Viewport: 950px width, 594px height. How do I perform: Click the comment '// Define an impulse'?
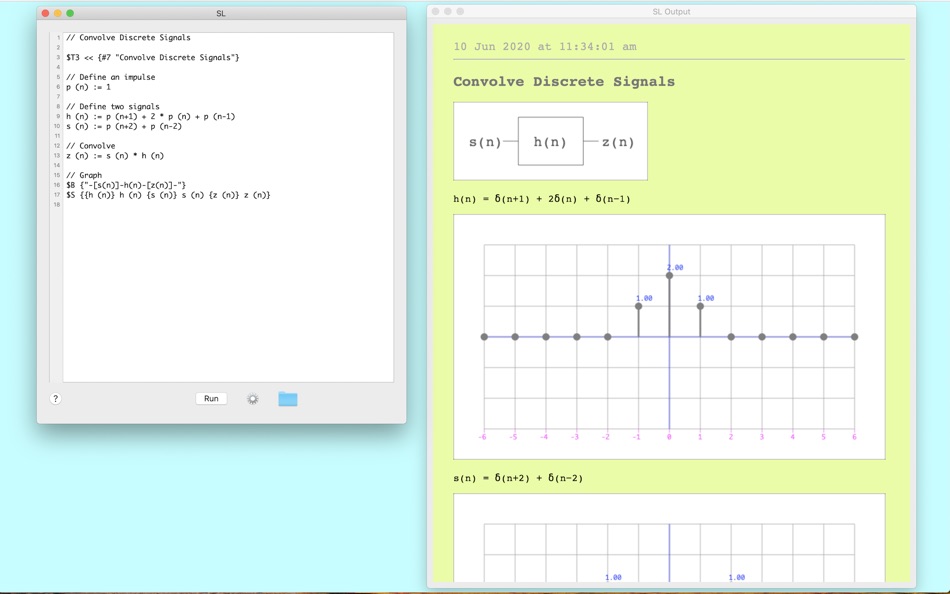pyautogui.click(x=110, y=77)
